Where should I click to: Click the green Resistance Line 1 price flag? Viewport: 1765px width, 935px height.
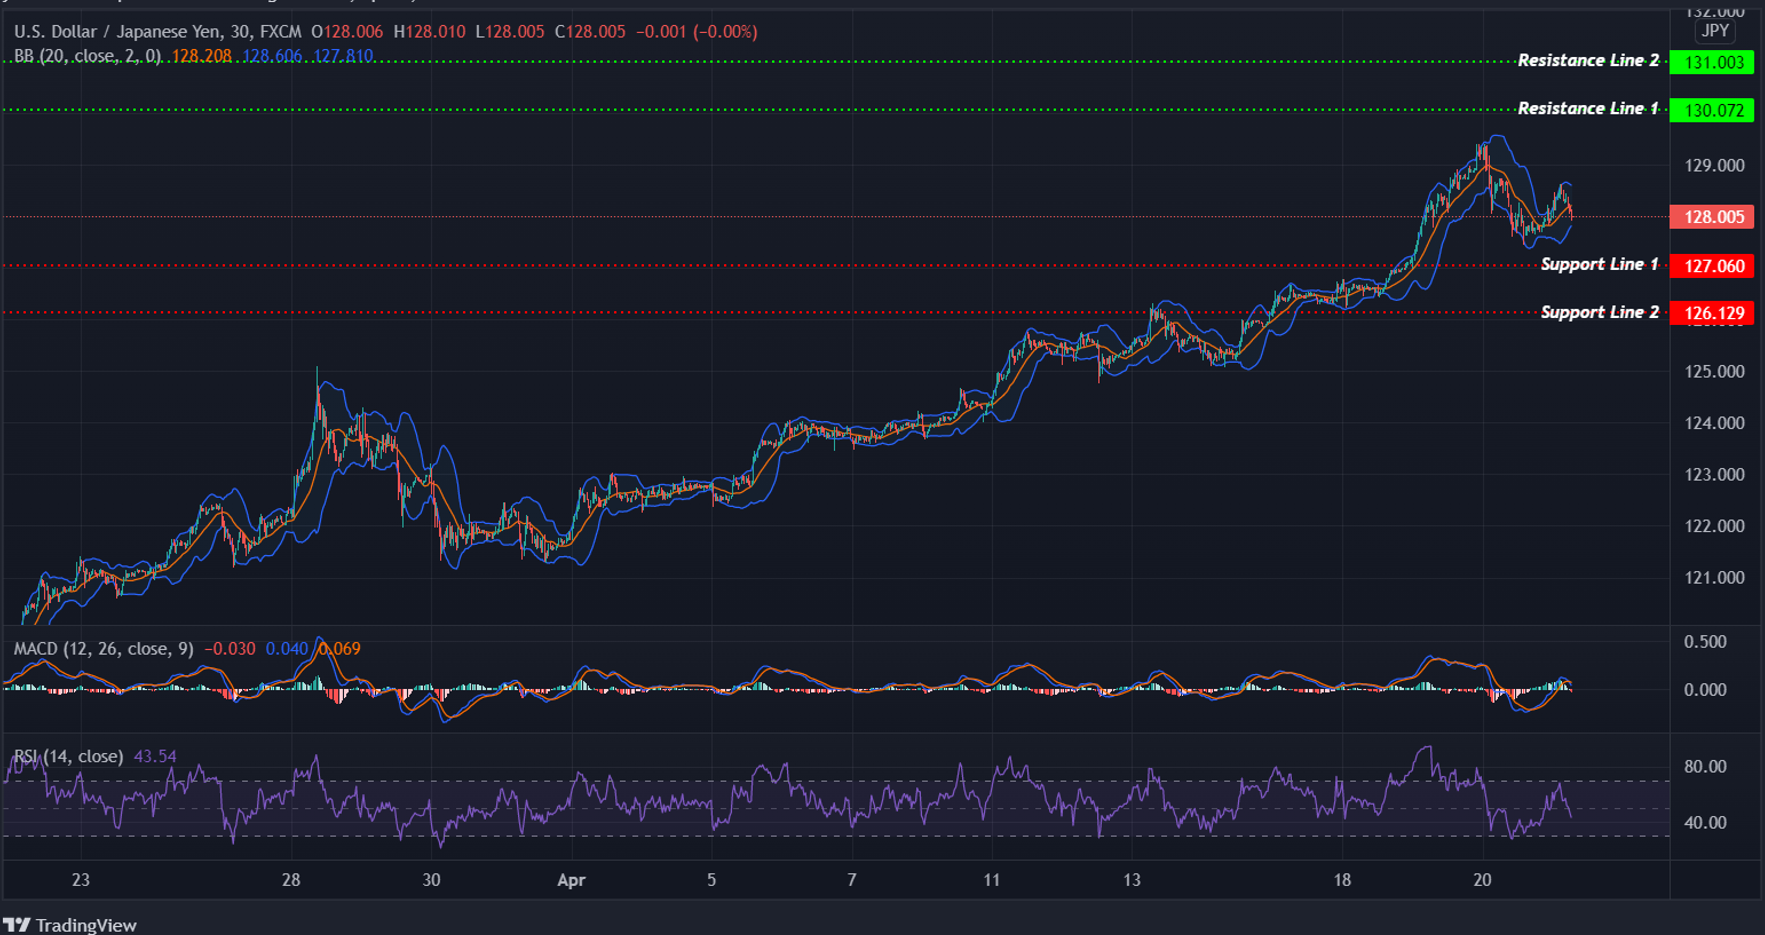[x=1711, y=110]
